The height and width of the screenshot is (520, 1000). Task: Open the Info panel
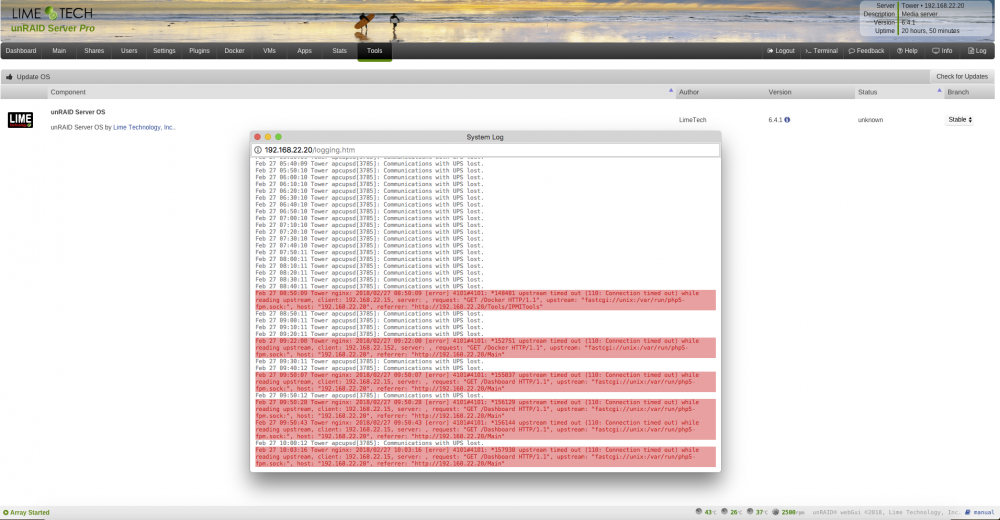coord(942,51)
